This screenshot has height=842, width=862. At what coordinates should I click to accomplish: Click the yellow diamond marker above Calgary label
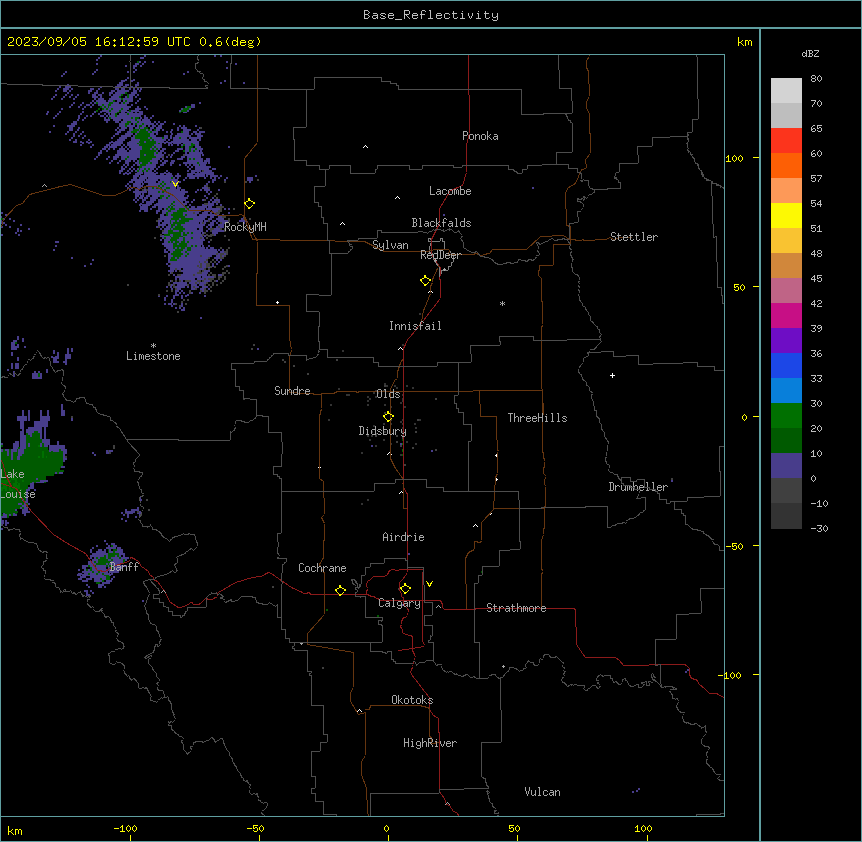pyautogui.click(x=405, y=589)
